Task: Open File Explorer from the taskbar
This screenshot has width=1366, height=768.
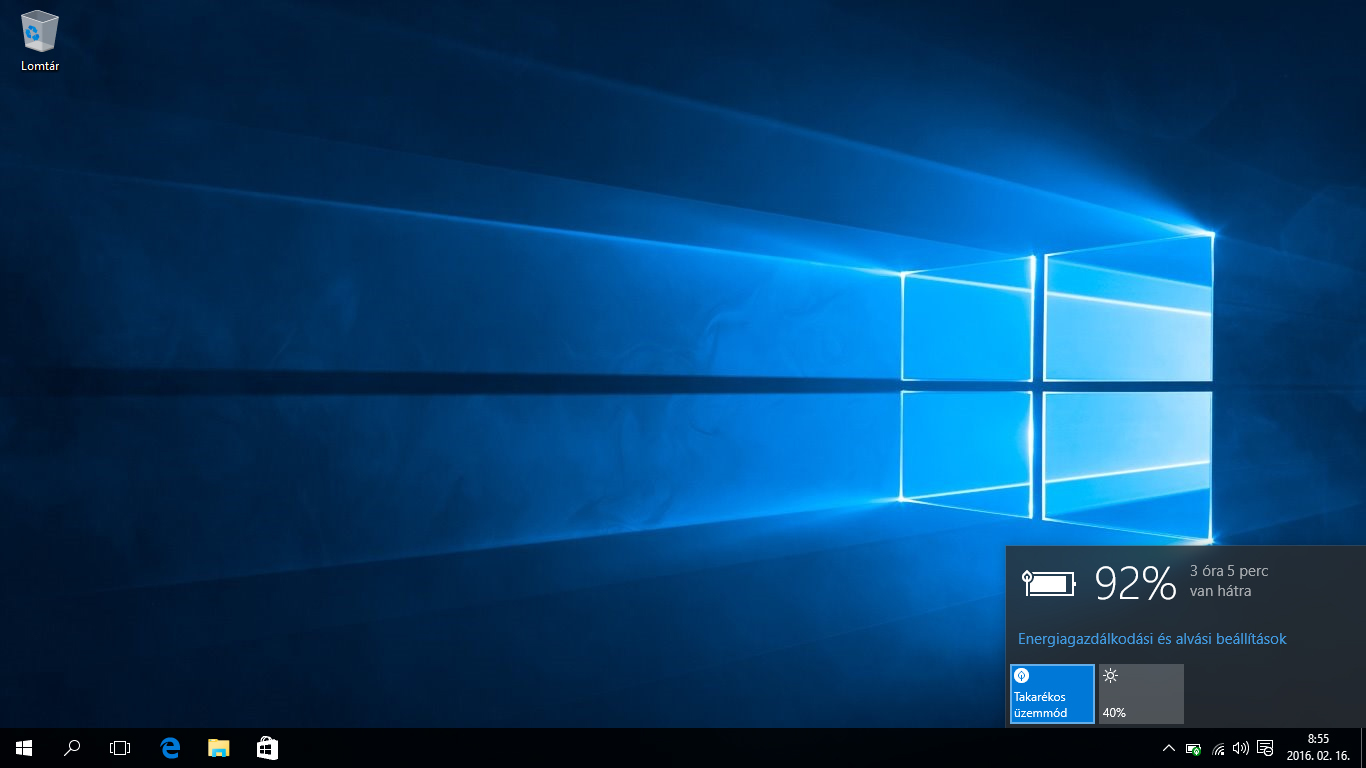Action: click(x=218, y=748)
